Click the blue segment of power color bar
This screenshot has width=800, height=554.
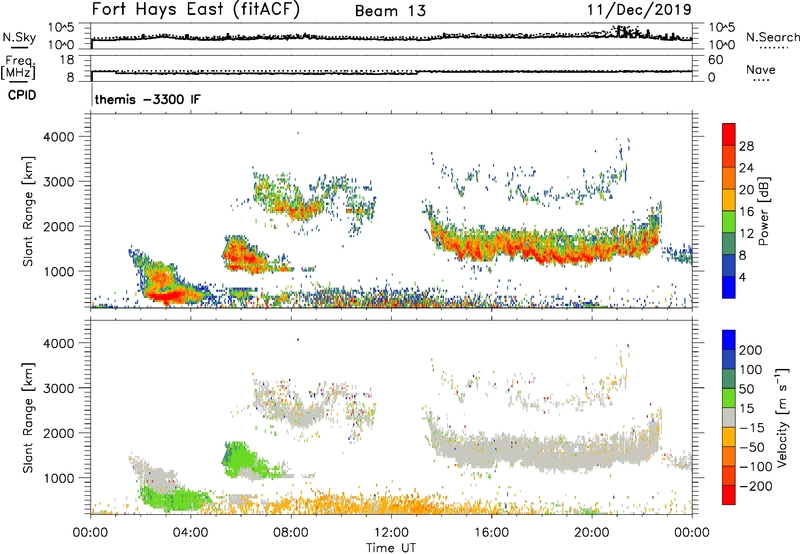click(729, 287)
